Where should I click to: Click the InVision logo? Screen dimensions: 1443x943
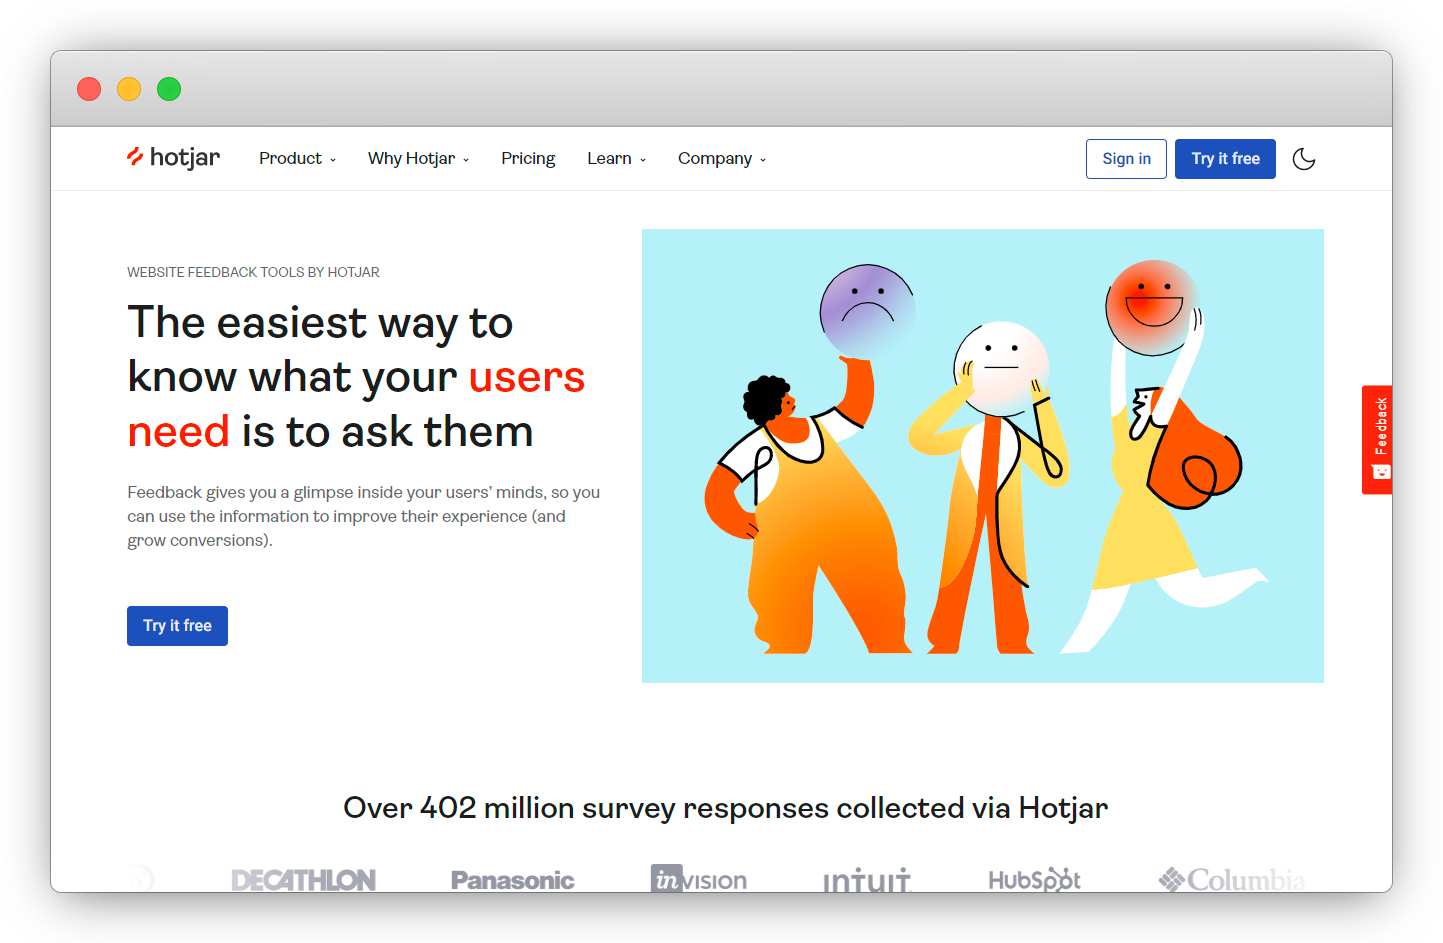[x=699, y=879]
